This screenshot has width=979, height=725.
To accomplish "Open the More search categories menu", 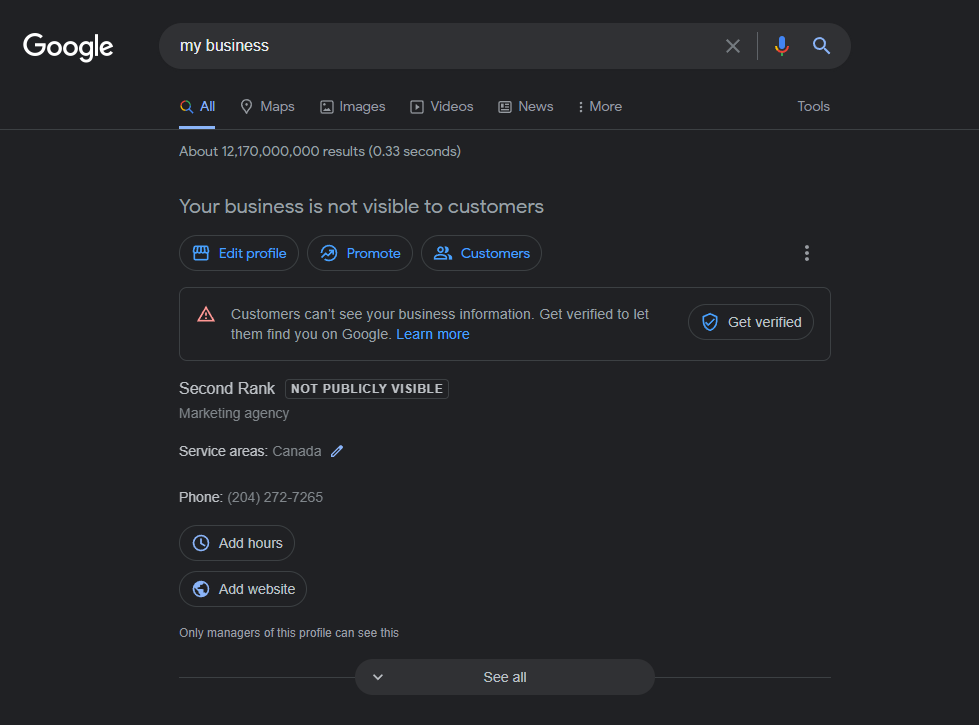I will pos(599,106).
